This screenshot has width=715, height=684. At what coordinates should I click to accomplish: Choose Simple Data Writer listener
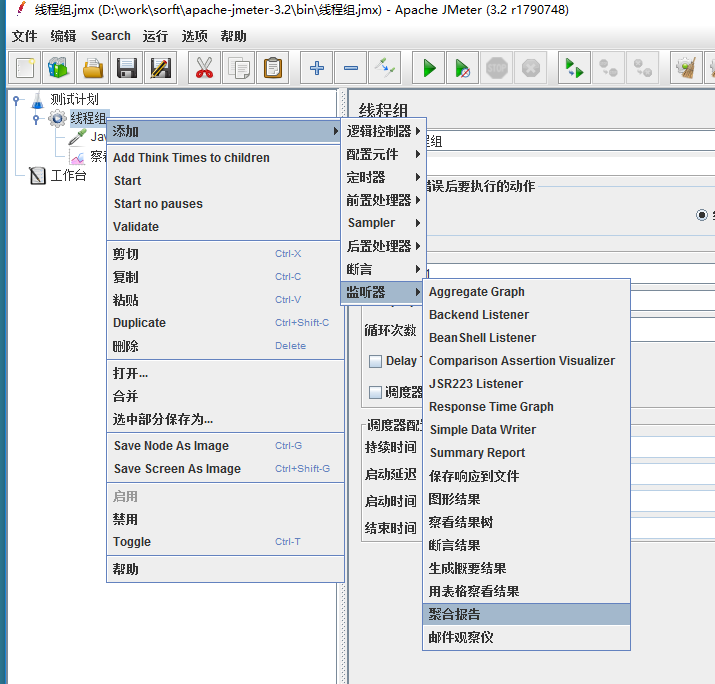coord(527,430)
